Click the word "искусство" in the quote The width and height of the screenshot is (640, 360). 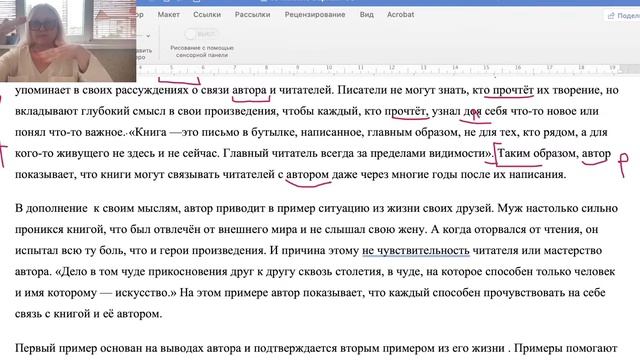pos(142,293)
